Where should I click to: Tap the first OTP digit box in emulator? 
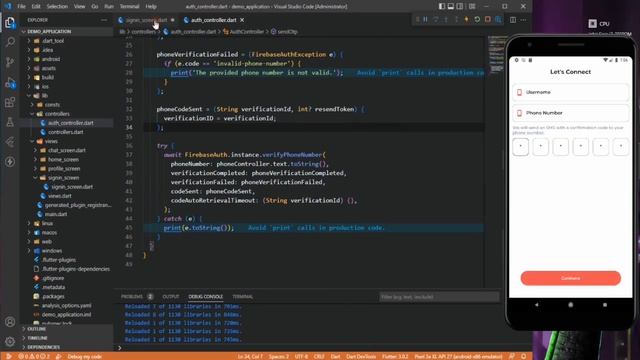pos(520,146)
